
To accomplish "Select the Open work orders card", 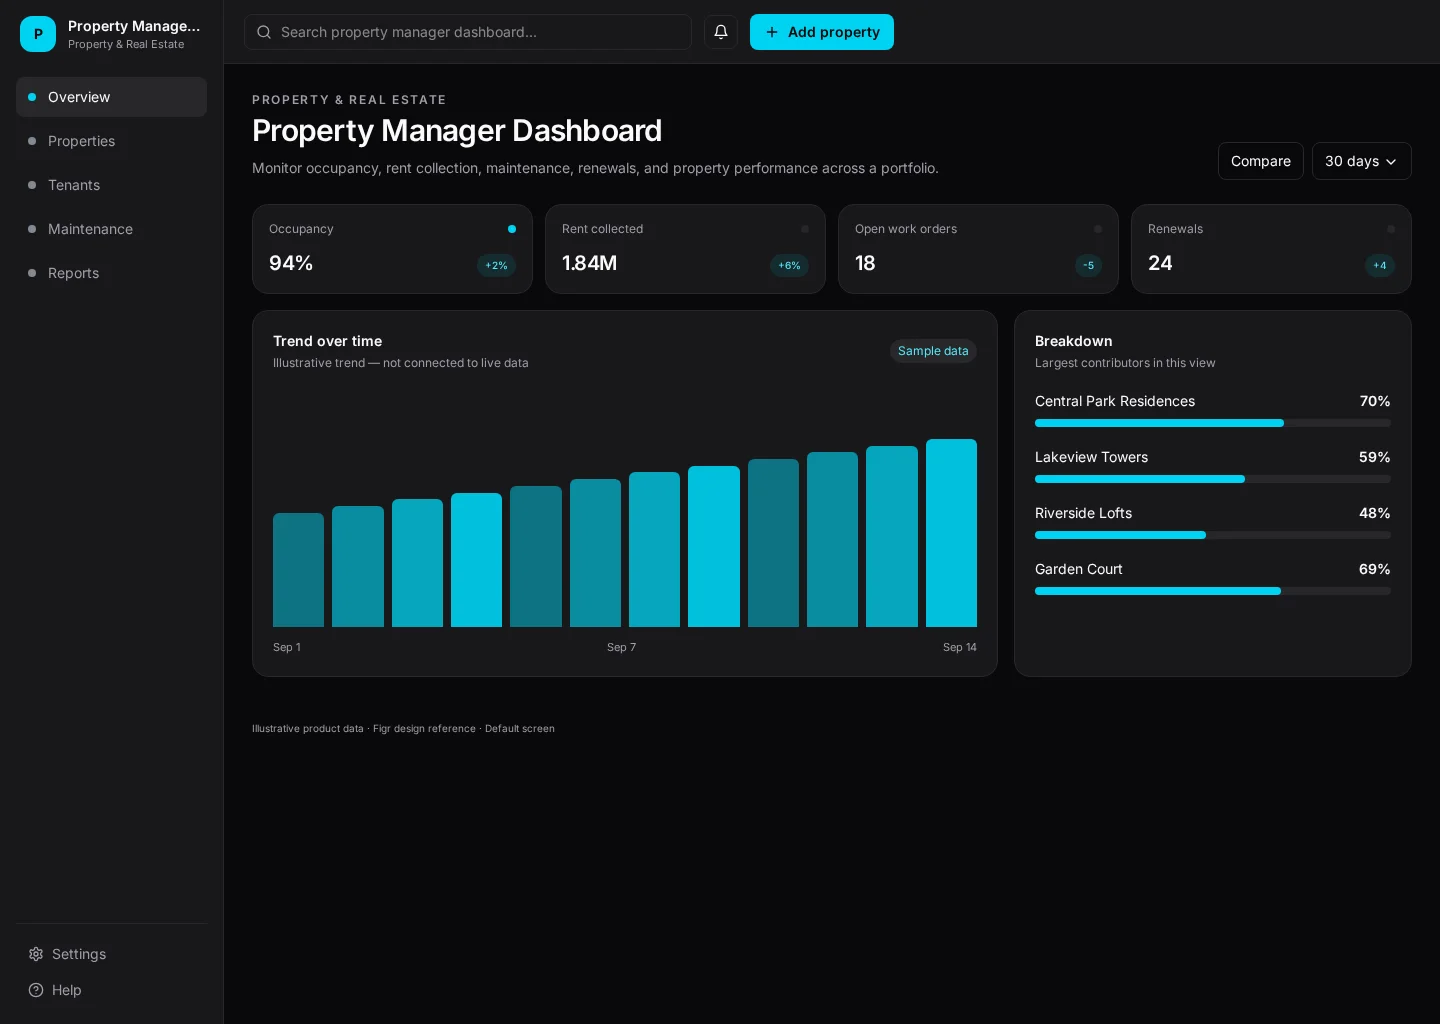I will [x=978, y=249].
